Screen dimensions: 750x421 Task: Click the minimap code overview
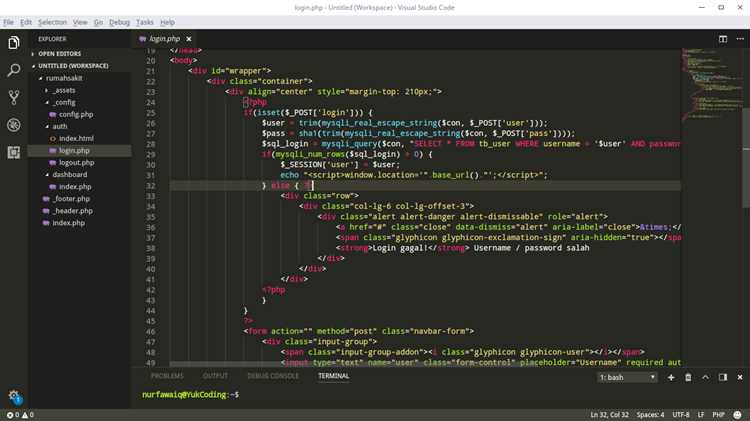pyautogui.click(x=711, y=84)
